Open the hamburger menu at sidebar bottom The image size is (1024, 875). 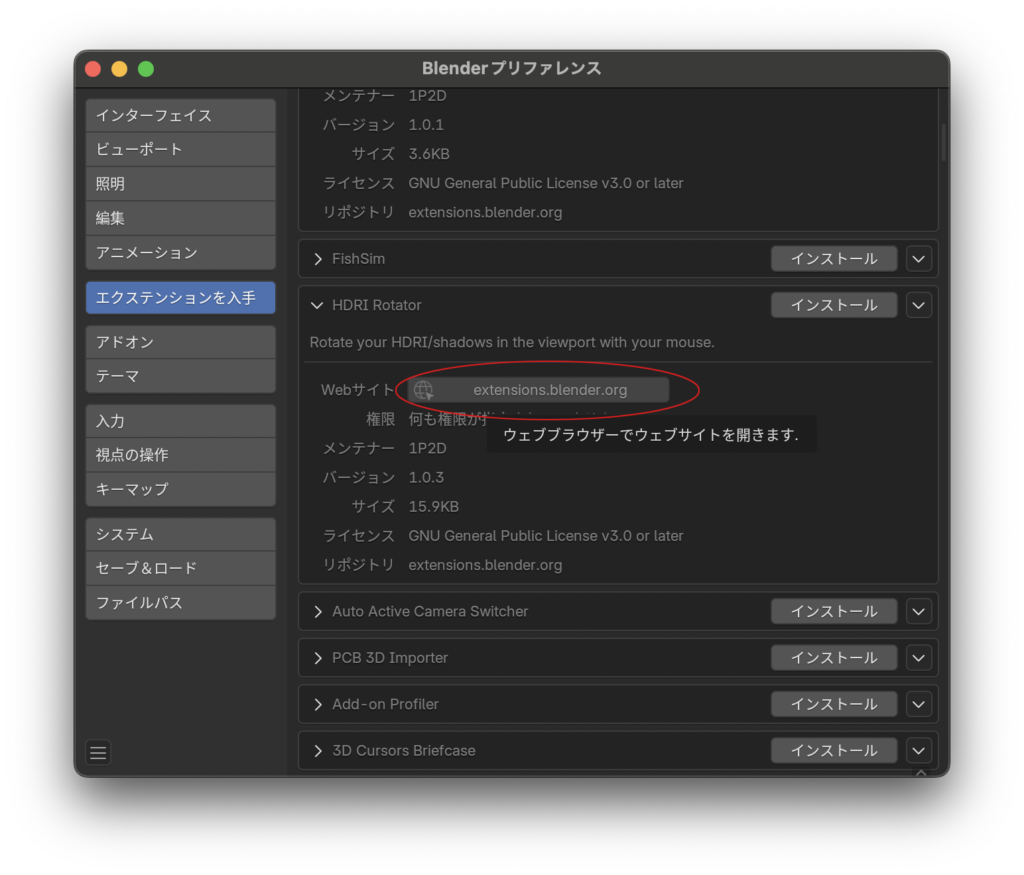[x=98, y=753]
